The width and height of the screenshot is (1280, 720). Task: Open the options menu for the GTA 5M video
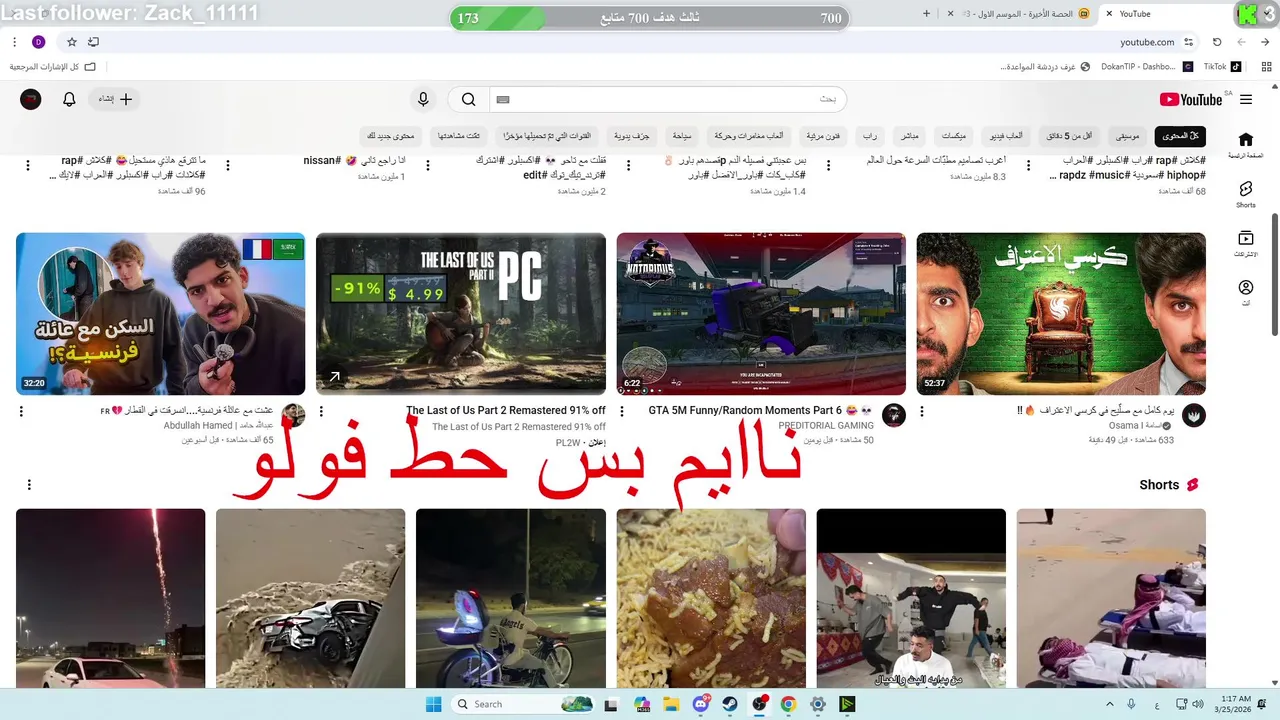coord(621,411)
